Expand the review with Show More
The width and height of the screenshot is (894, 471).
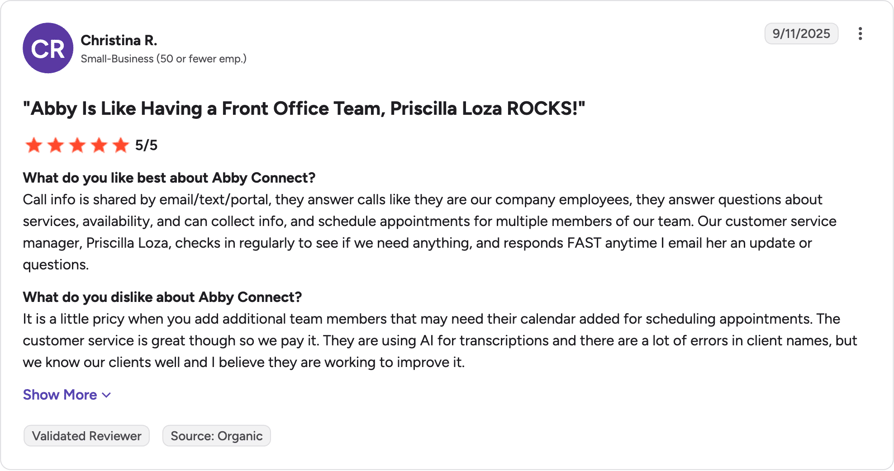tap(67, 395)
